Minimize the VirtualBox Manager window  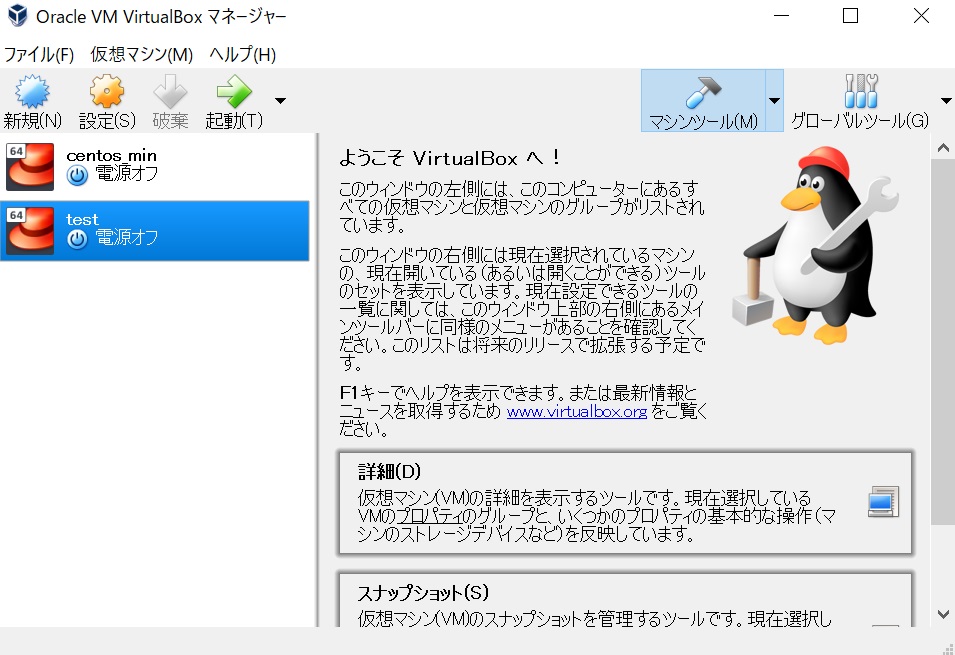tap(781, 16)
